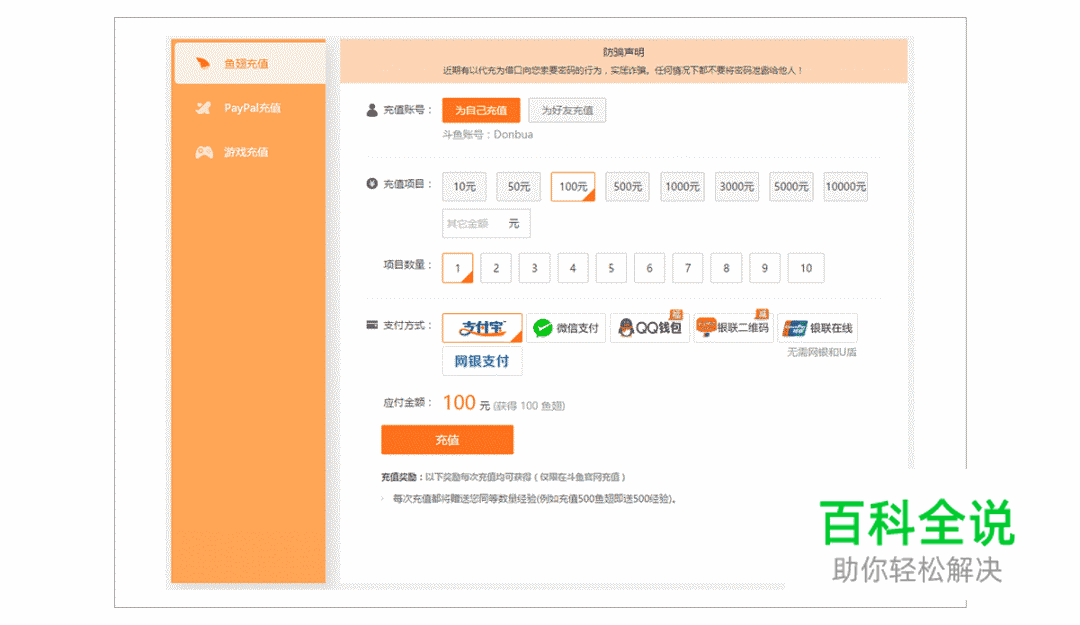This screenshot has height=625, width=1080.
Task: Select Alipay (支付宝) as payment method
Action: pos(481,328)
